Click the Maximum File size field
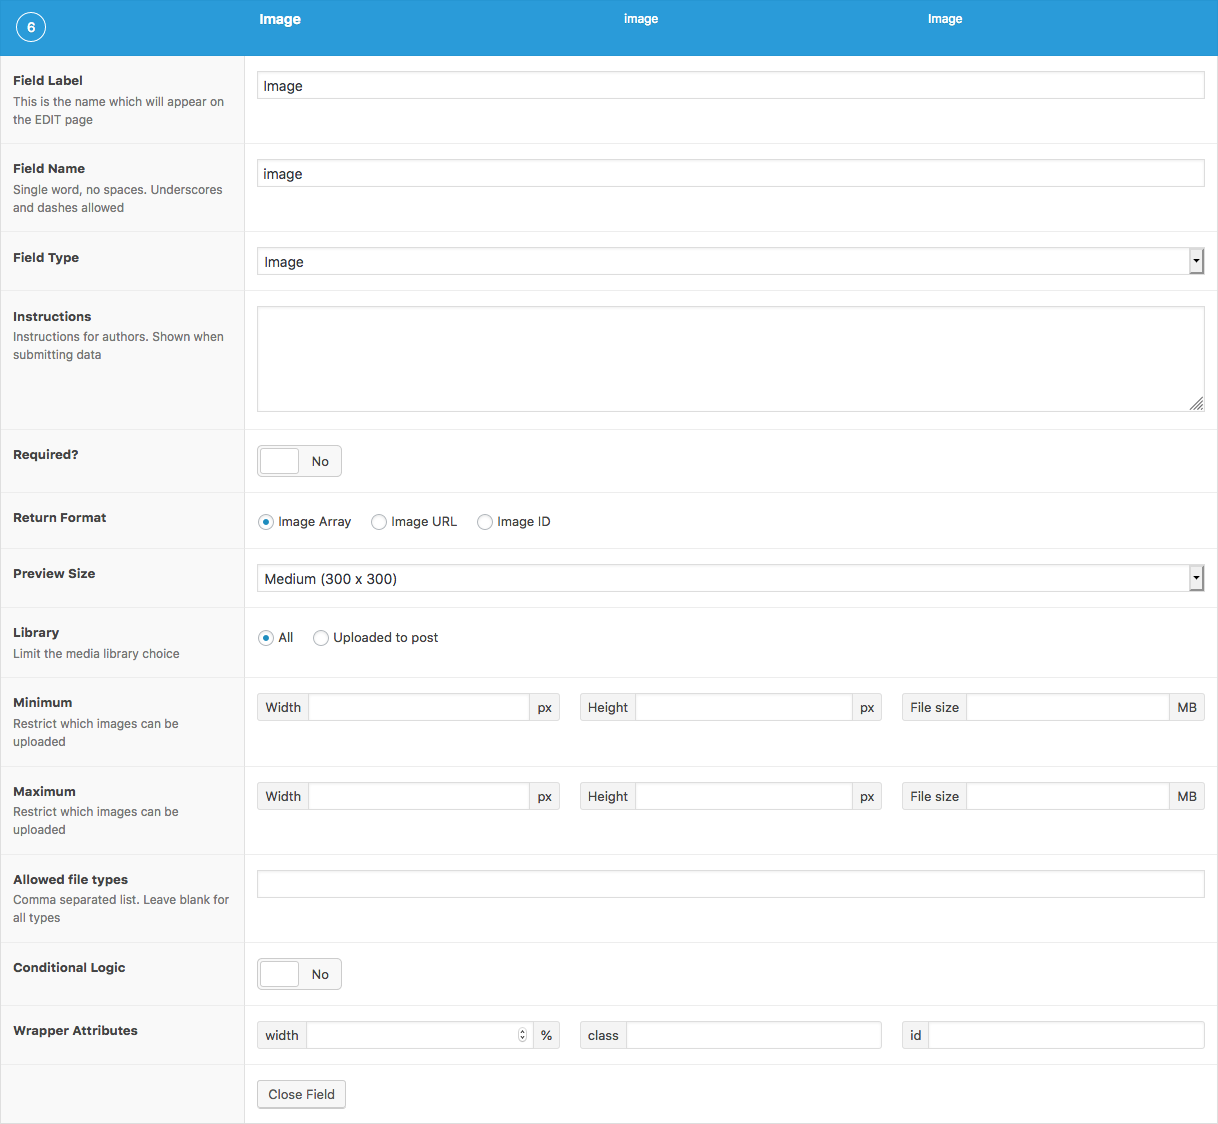 click(1068, 796)
